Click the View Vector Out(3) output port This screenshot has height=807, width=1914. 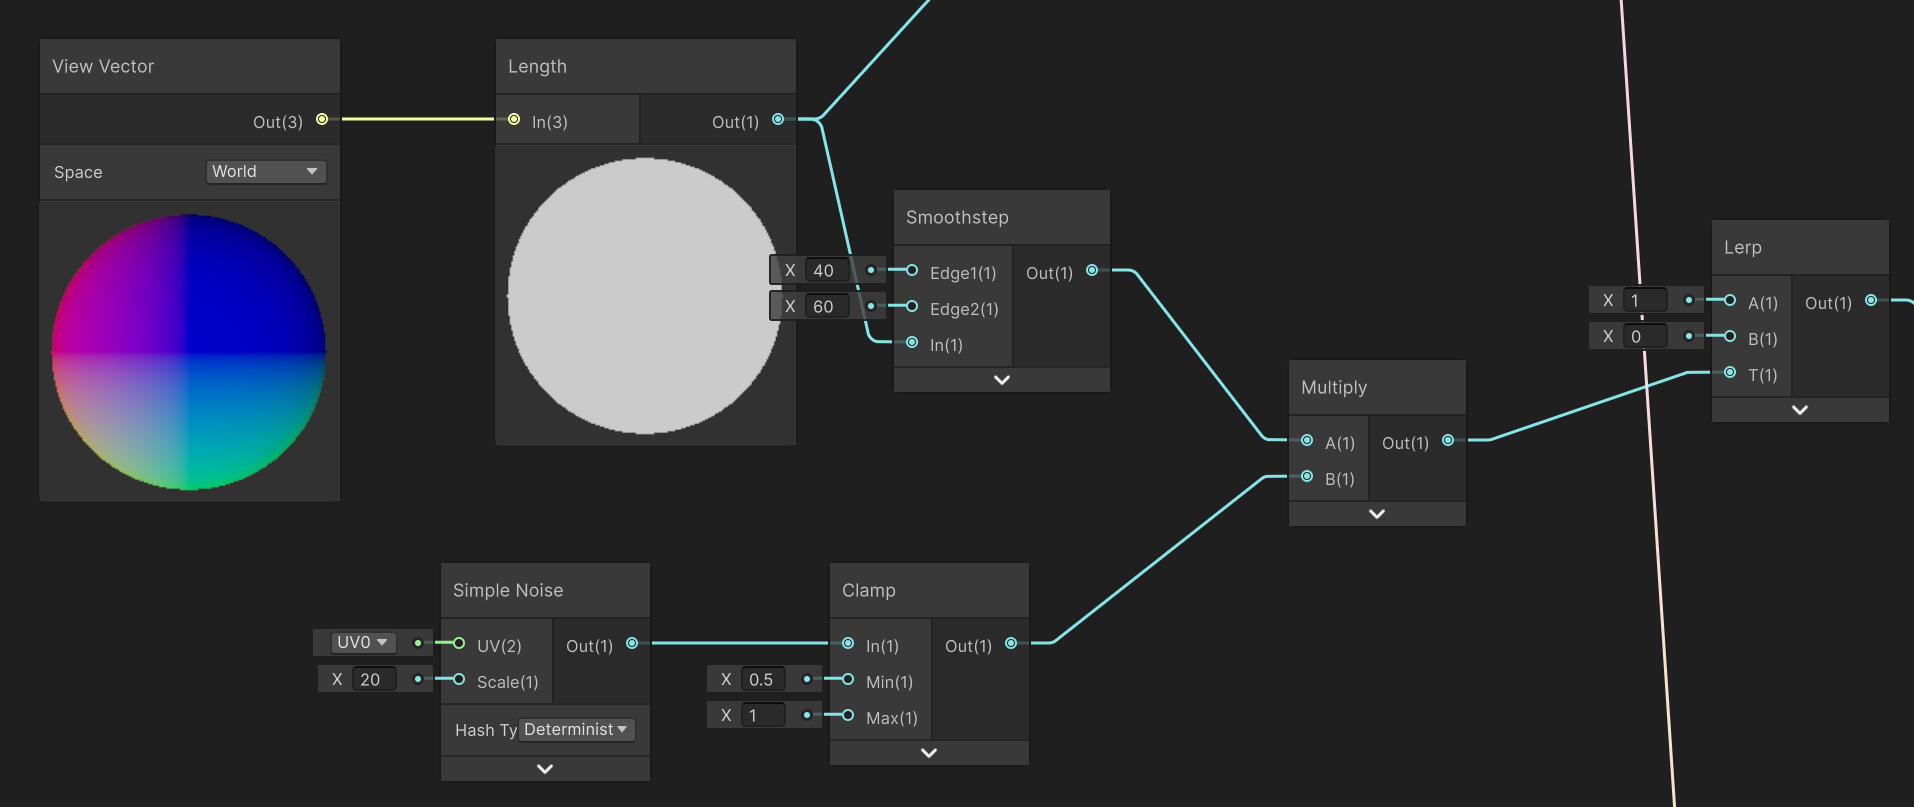point(322,120)
